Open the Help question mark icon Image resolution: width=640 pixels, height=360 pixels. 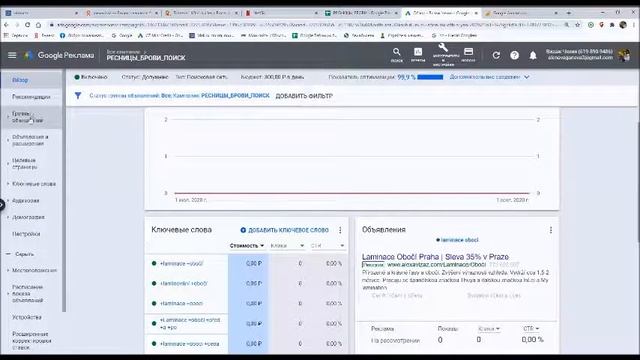pyautogui.click(x=514, y=55)
